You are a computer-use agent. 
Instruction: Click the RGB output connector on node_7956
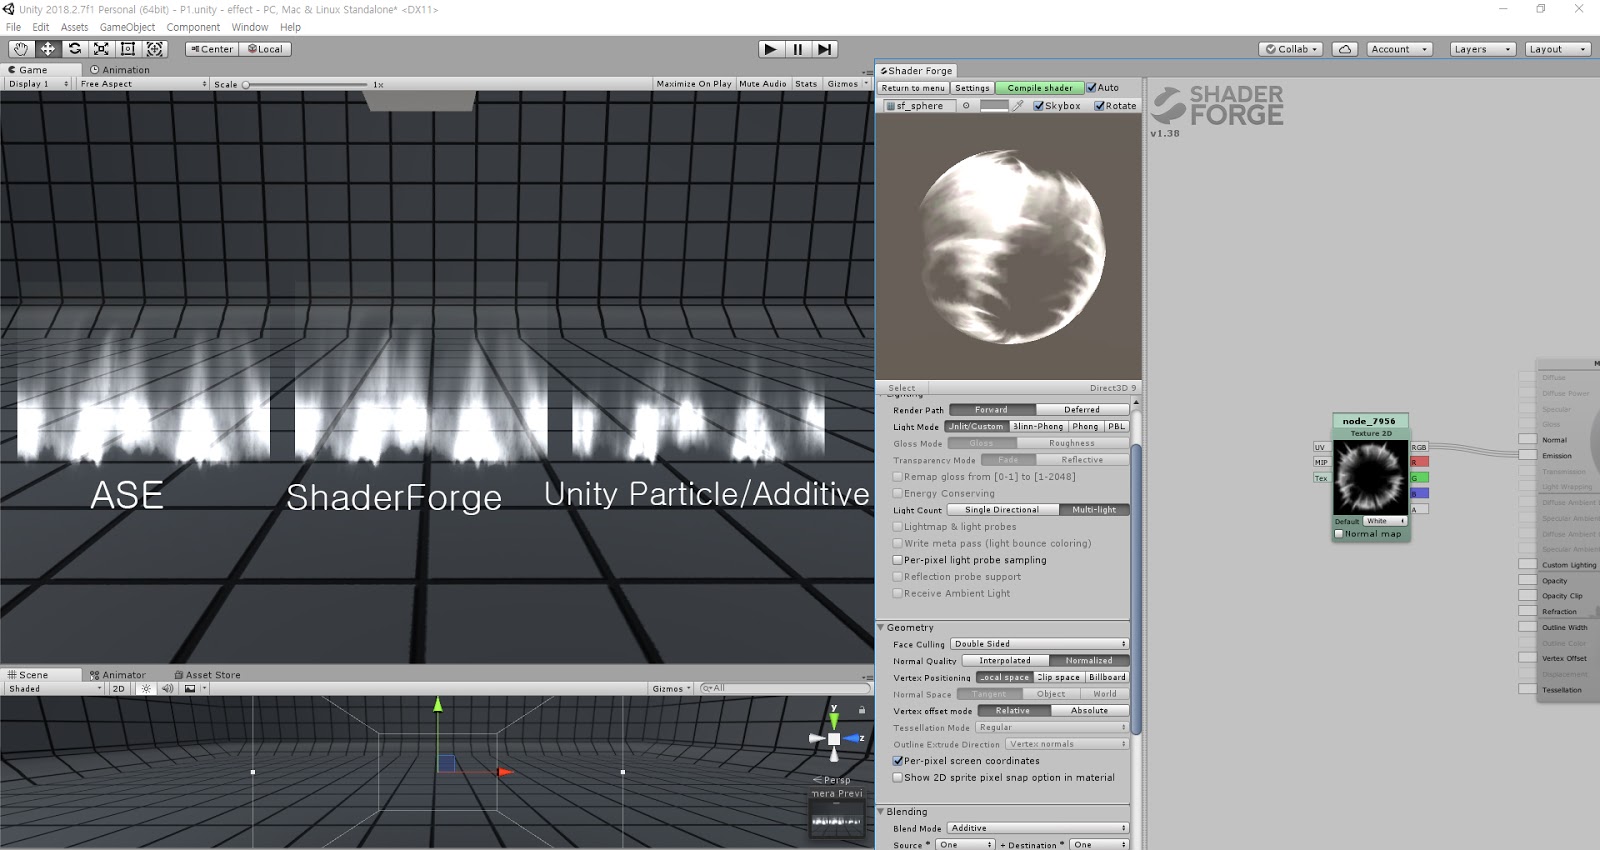coord(1419,447)
